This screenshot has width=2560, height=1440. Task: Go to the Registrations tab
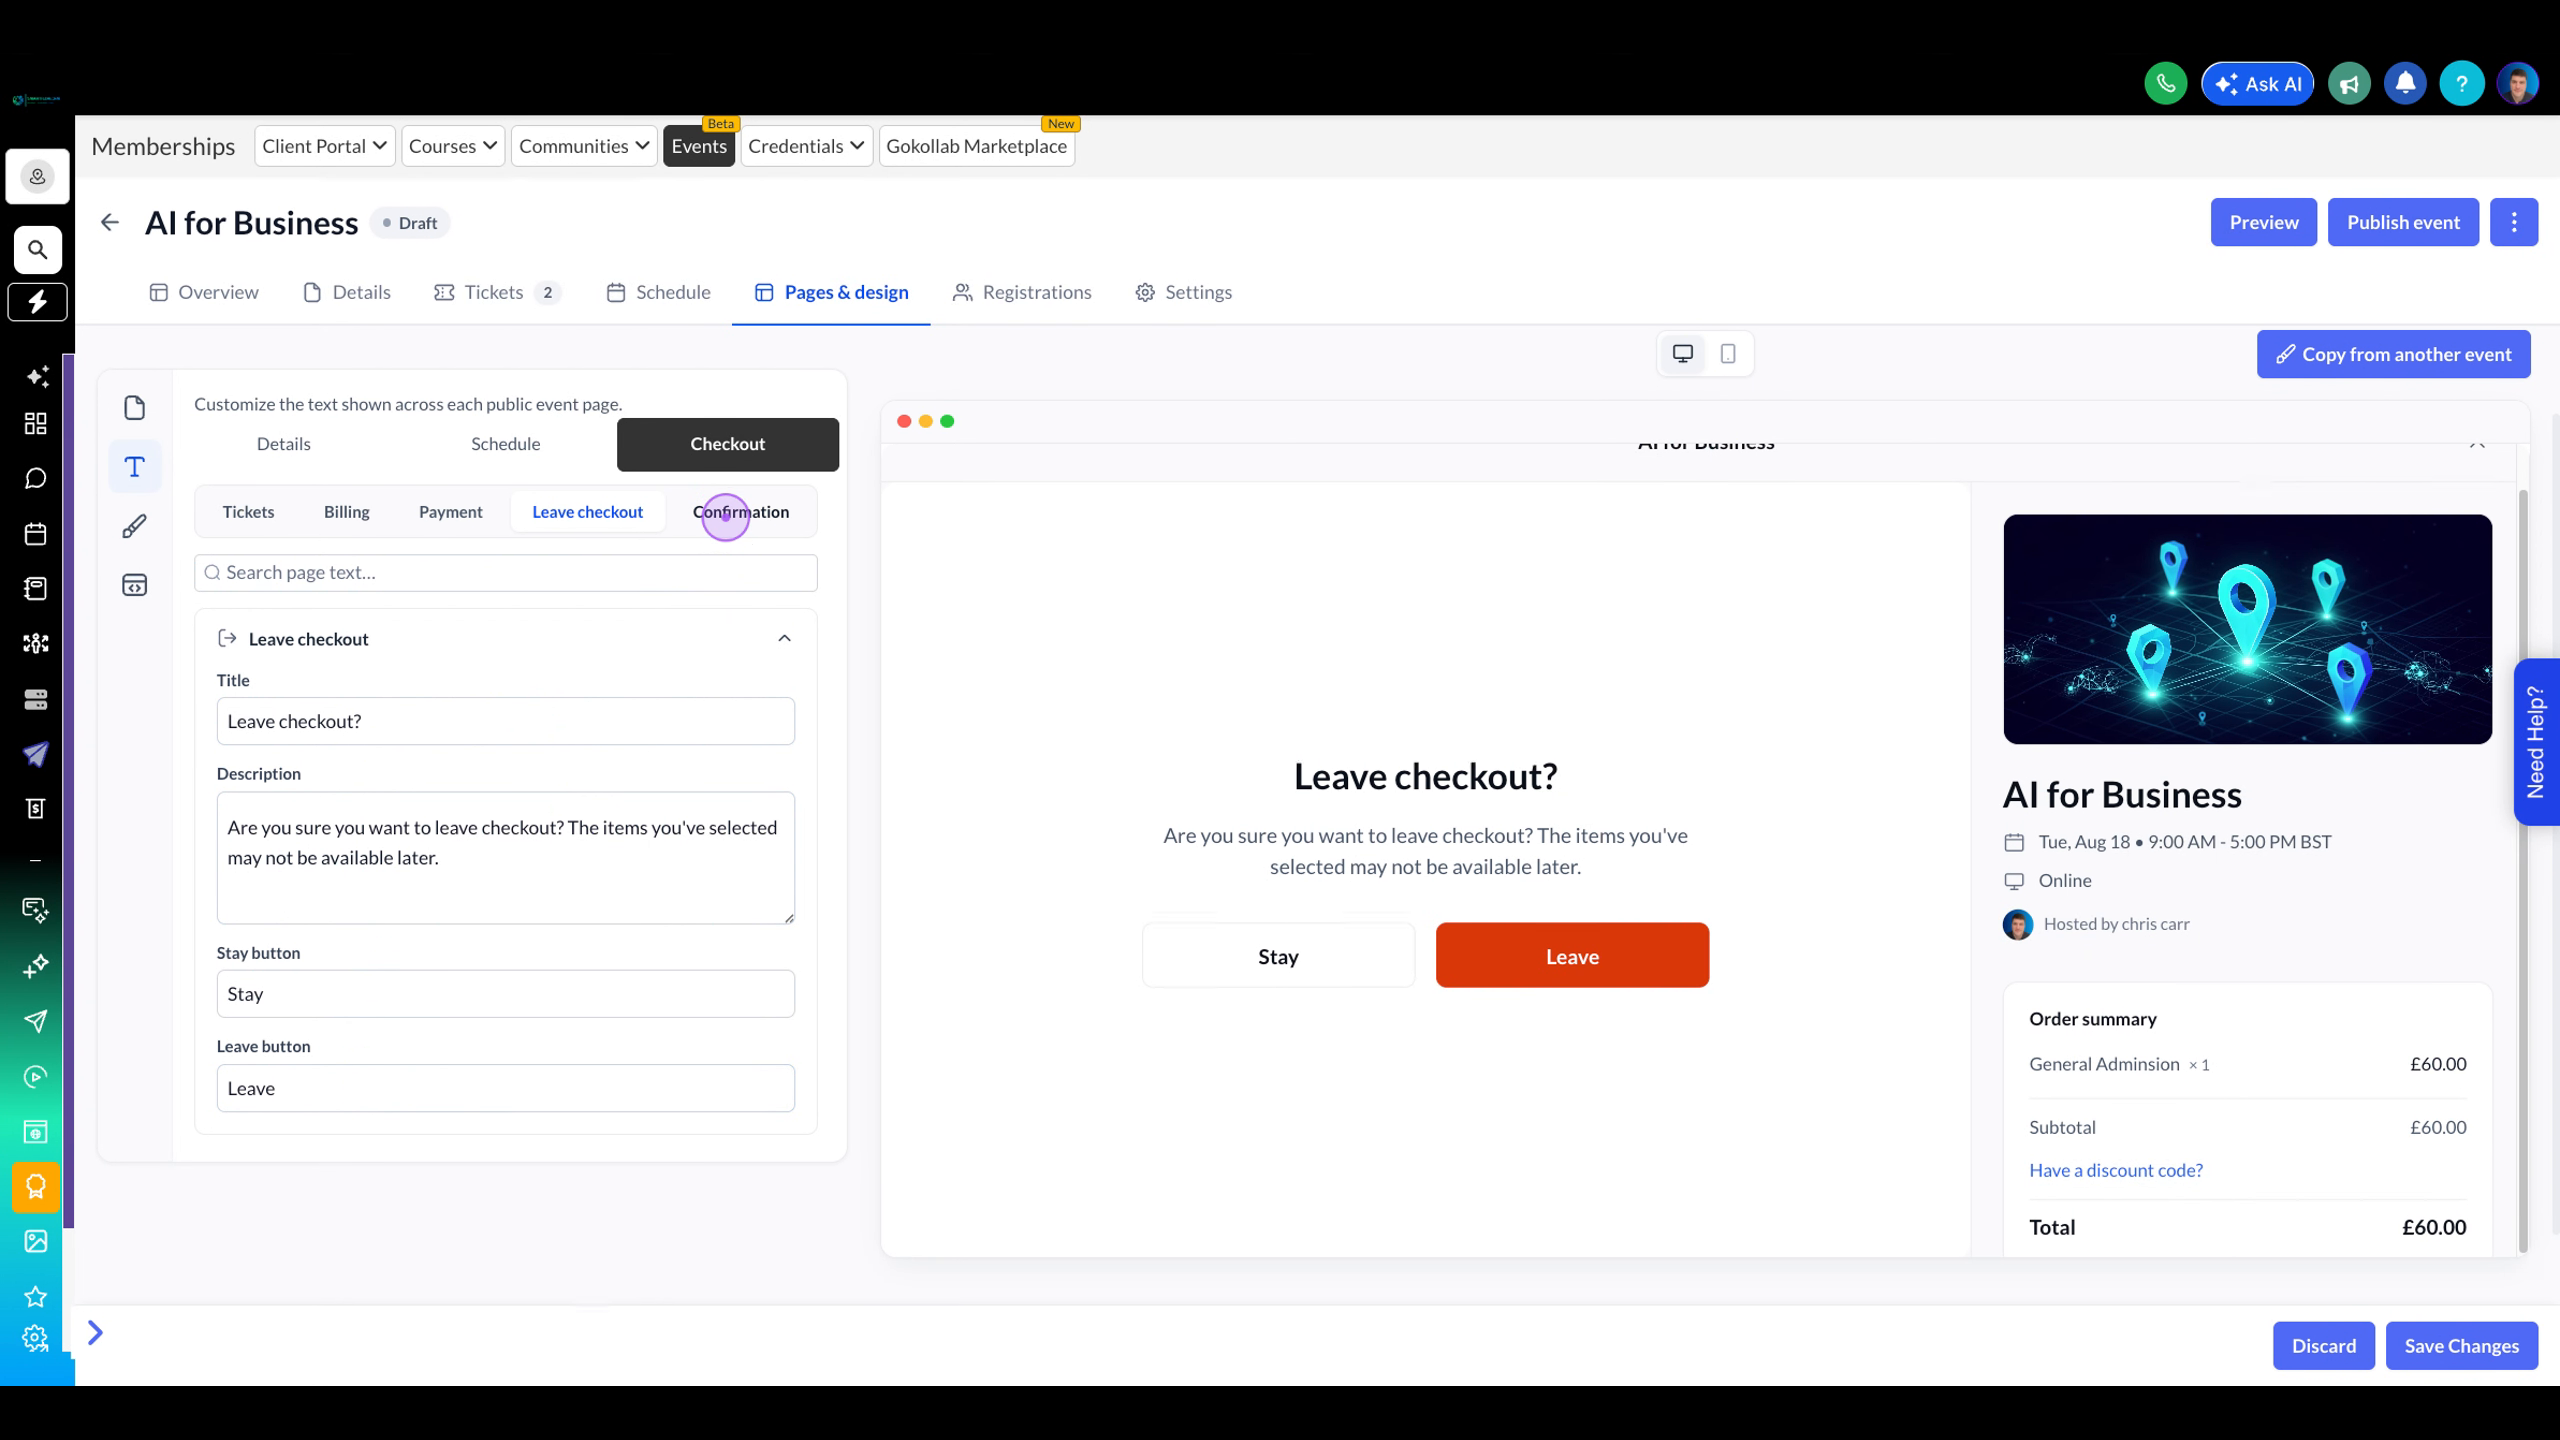click(x=1022, y=292)
